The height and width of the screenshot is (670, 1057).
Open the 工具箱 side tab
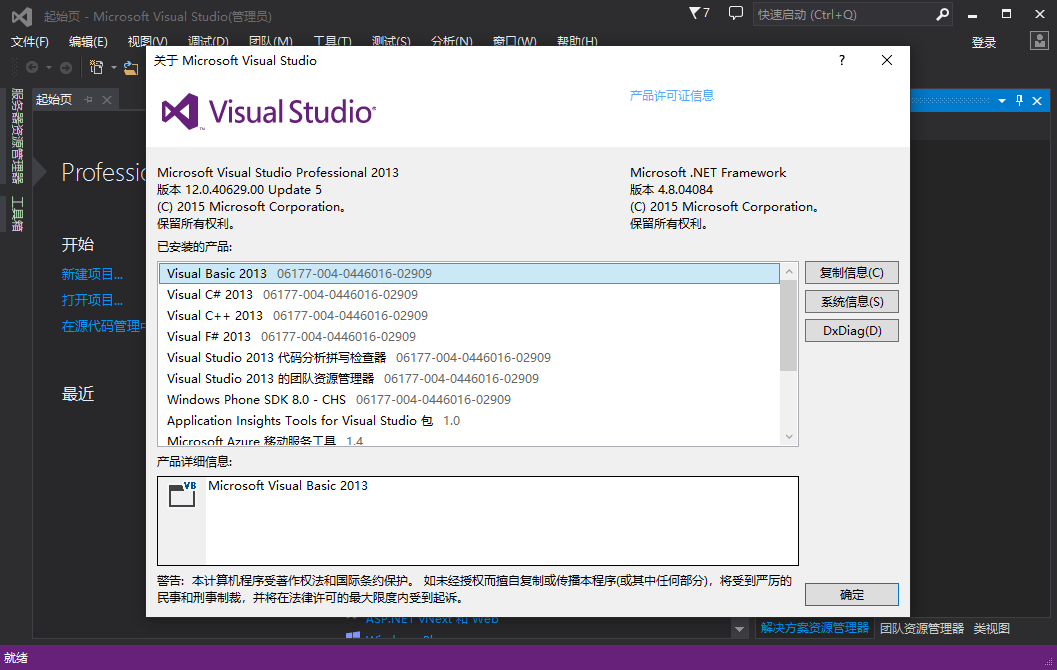click(x=17, y=214)
